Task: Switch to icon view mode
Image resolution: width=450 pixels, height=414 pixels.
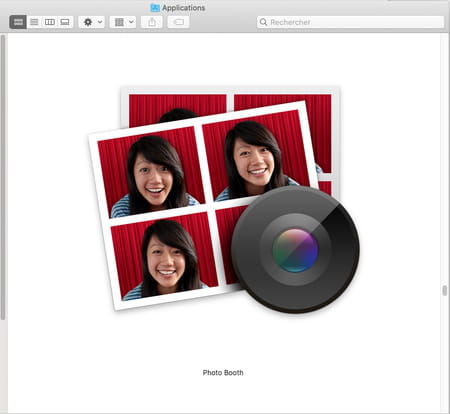Action: pos(18,22)
